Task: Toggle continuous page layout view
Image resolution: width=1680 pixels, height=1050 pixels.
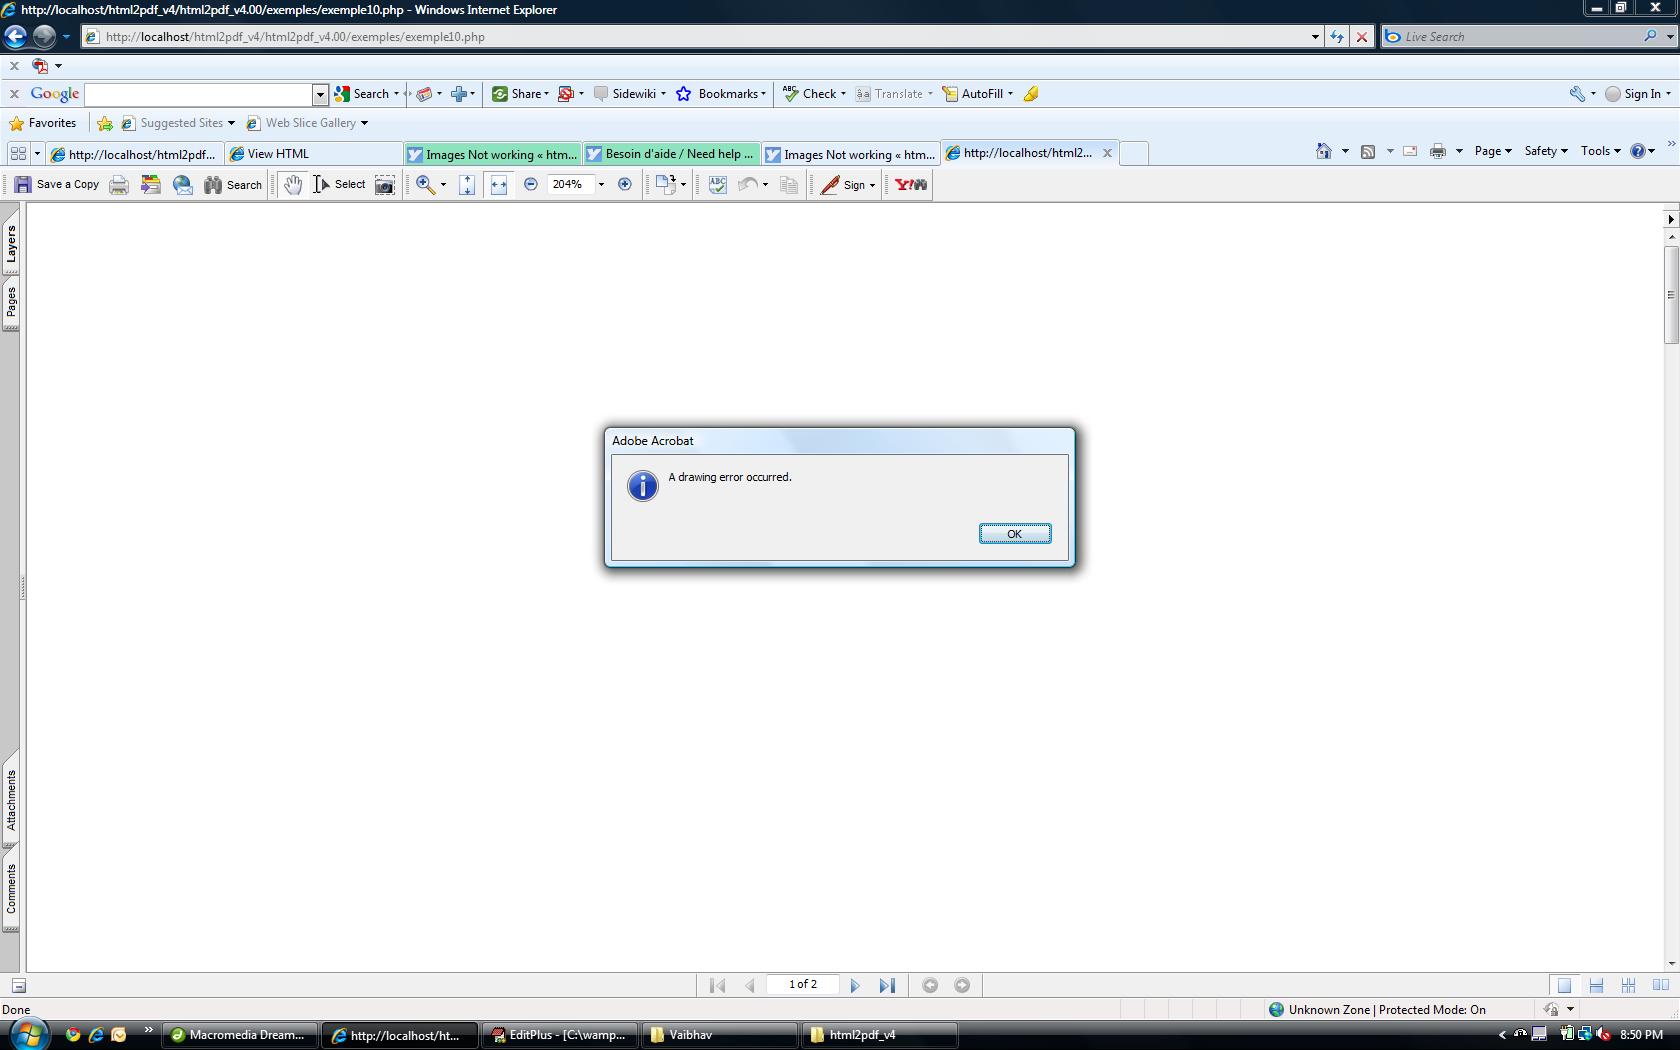Action: tap(1596, 986)
